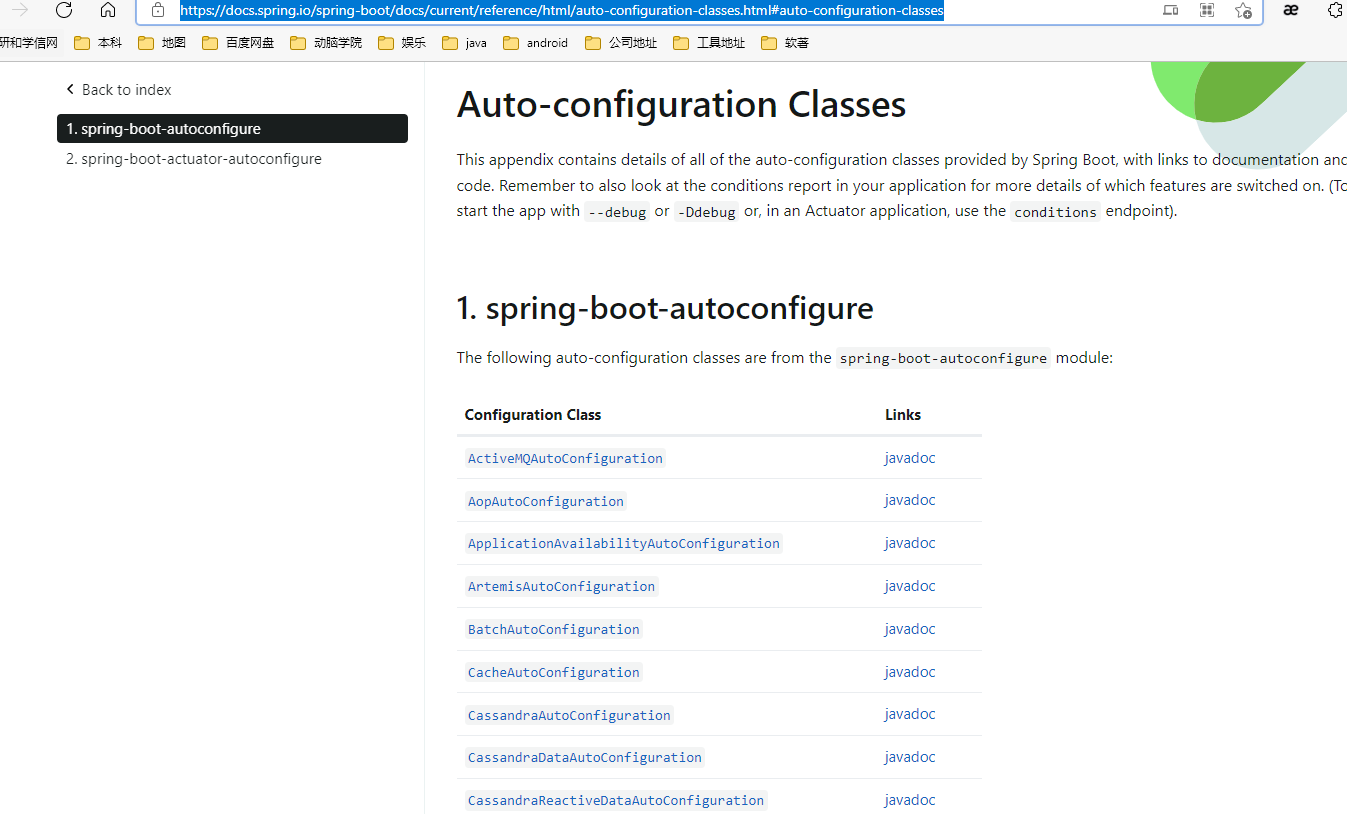Open javadoc for CacheAutoConfiguration
This screenshot has width=1347, height=814.
910,672
